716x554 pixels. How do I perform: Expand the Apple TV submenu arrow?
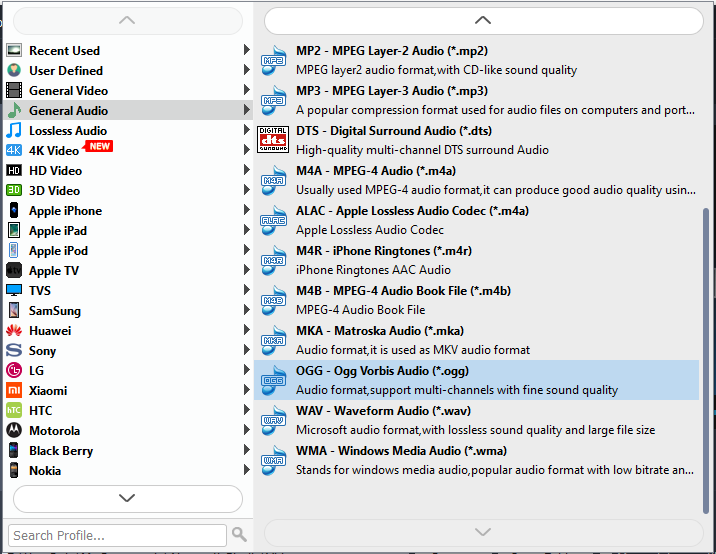tap(247, 269)
